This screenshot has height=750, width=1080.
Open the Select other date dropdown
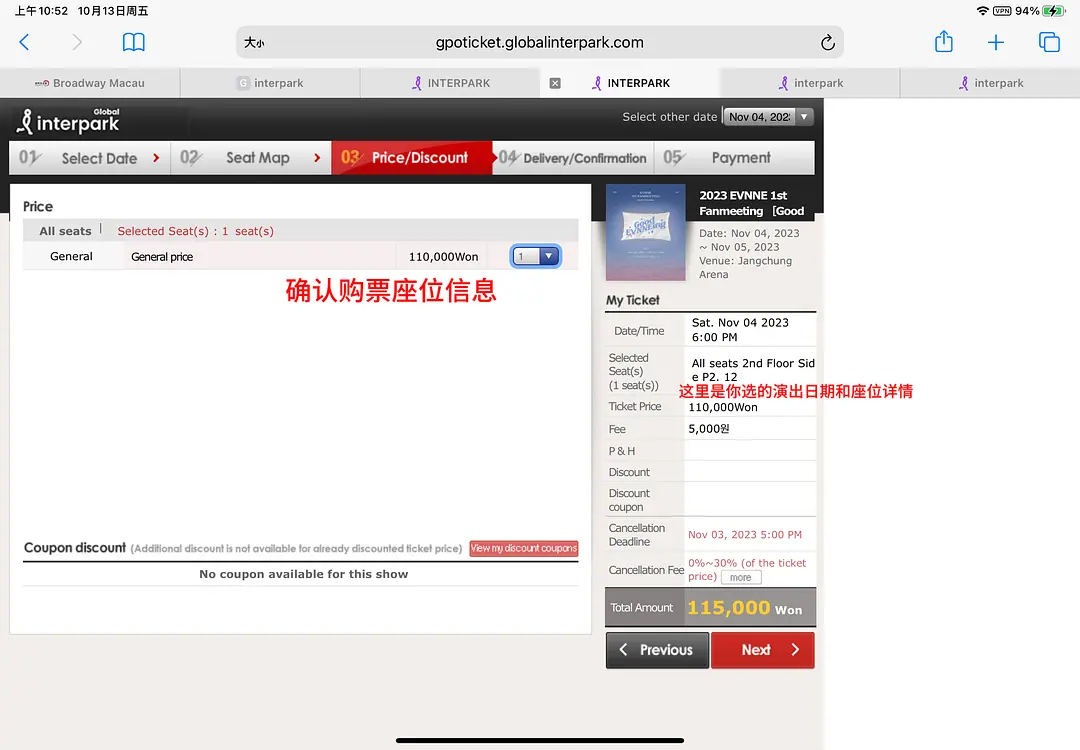[x=768, y=117]
